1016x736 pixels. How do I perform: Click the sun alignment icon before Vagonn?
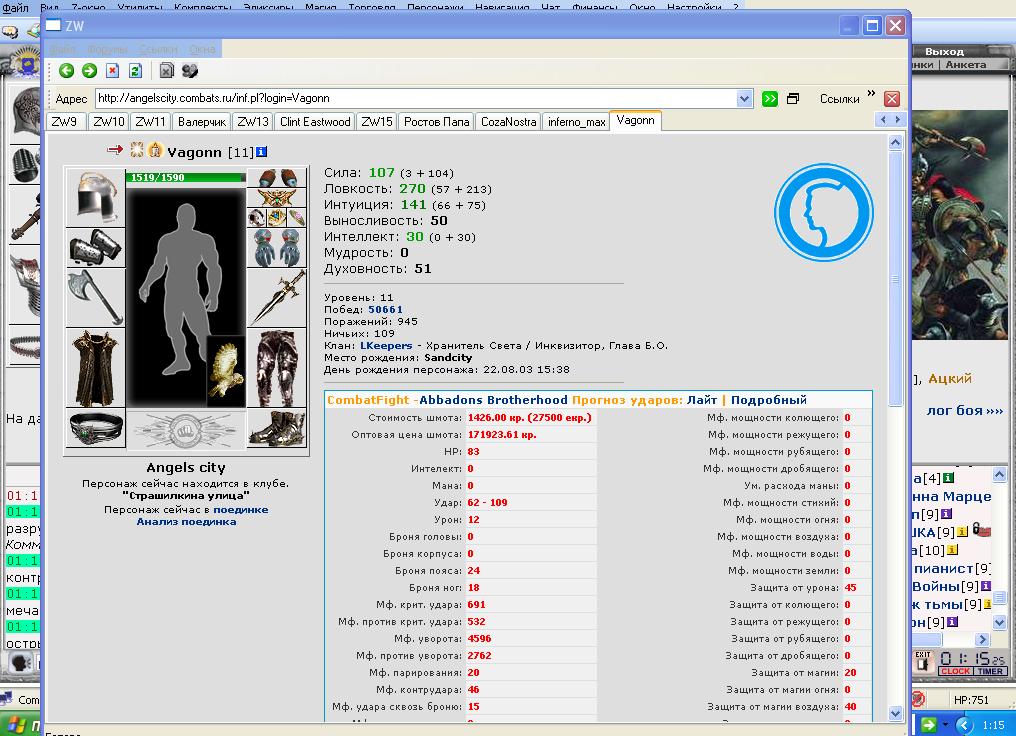click(x=137, y=150)
